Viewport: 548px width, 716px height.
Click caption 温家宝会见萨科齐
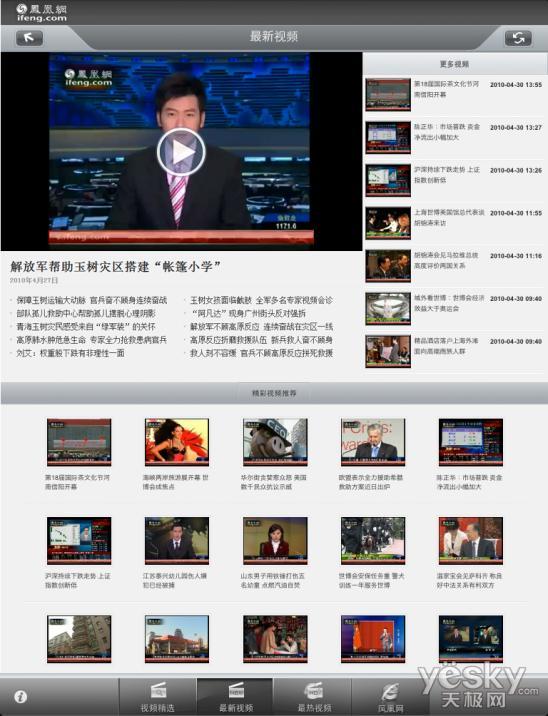pyautogui.click(x=469, y=580)
